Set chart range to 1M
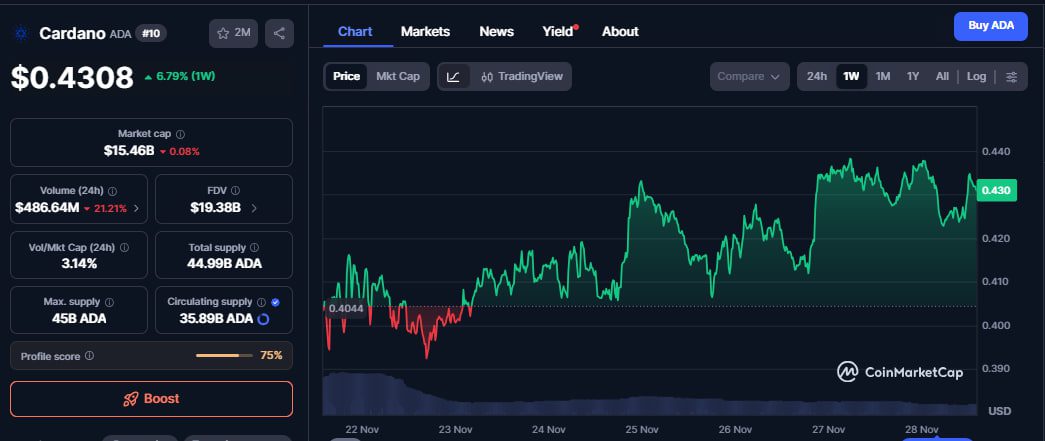This screenshot has height=441, width=1045. click(883, 77)
